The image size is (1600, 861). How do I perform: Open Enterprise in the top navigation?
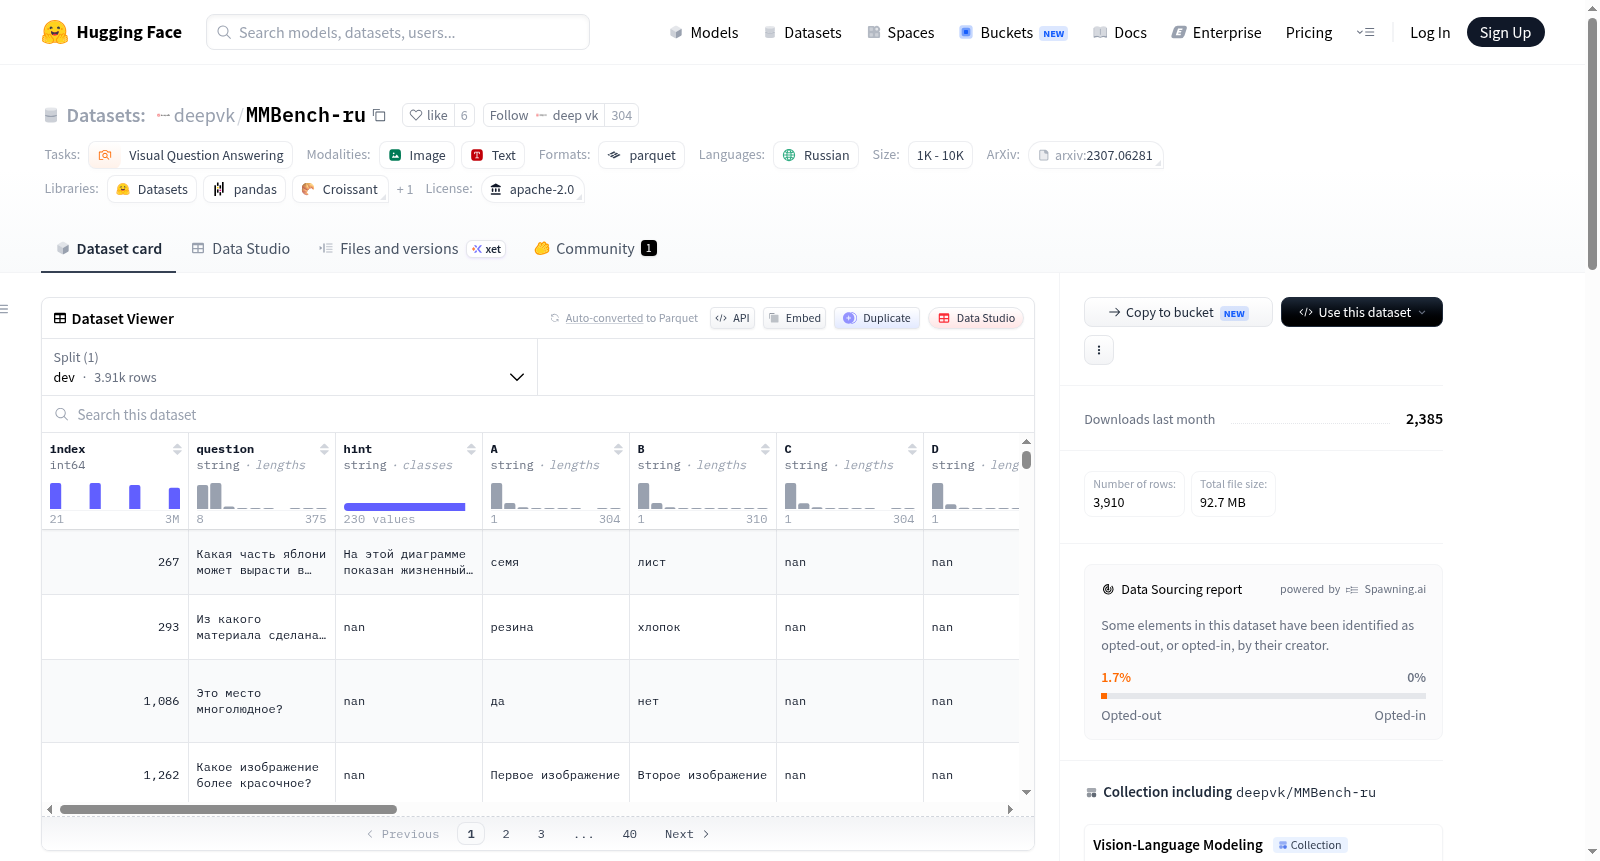(x=1216, y=32)
